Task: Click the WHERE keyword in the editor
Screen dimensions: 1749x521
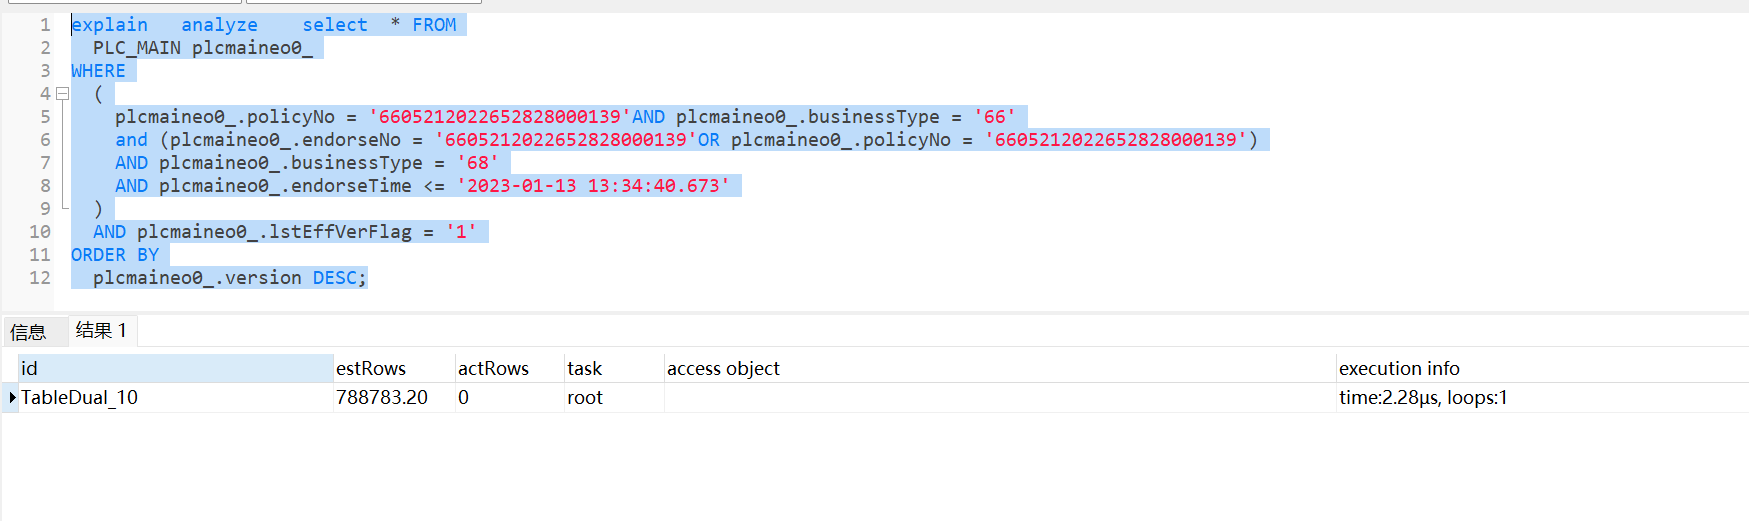Action: [98, 71]
